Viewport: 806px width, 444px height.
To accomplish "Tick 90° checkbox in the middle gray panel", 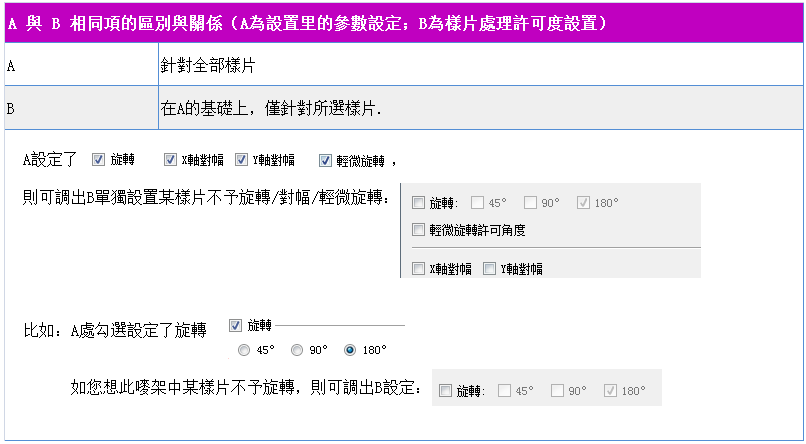I will pos(531,203).
